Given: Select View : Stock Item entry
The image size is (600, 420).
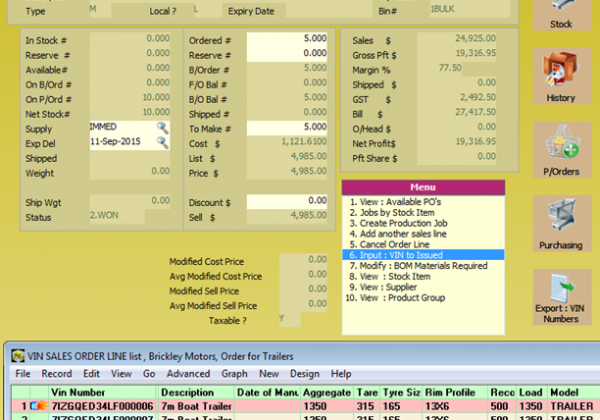Looking at the screenshot, I should (x=423, y=277).
